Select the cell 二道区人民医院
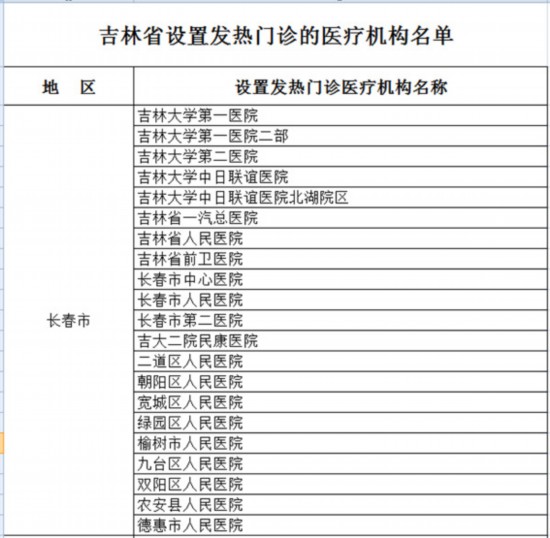This screenshot has width=550, height=538. [x=341, y=361]
